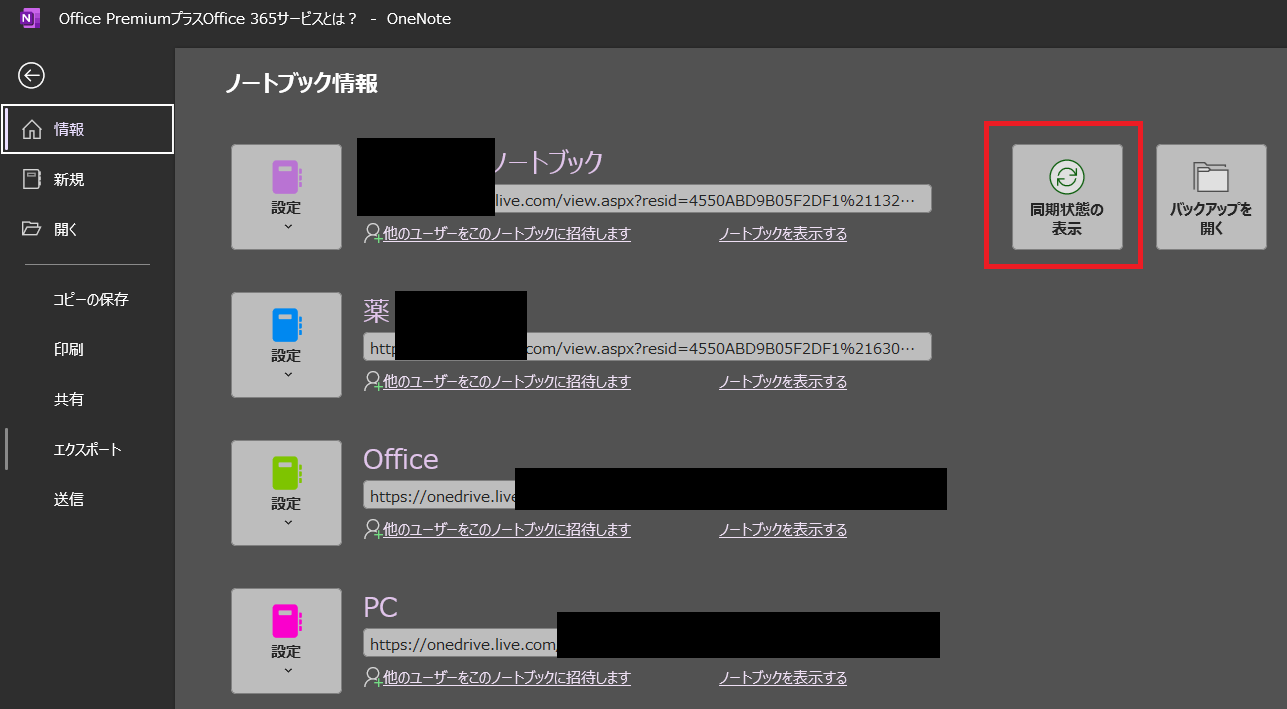Invite users to the first notebook
The image size is (1287, 709).
point(498,234)
